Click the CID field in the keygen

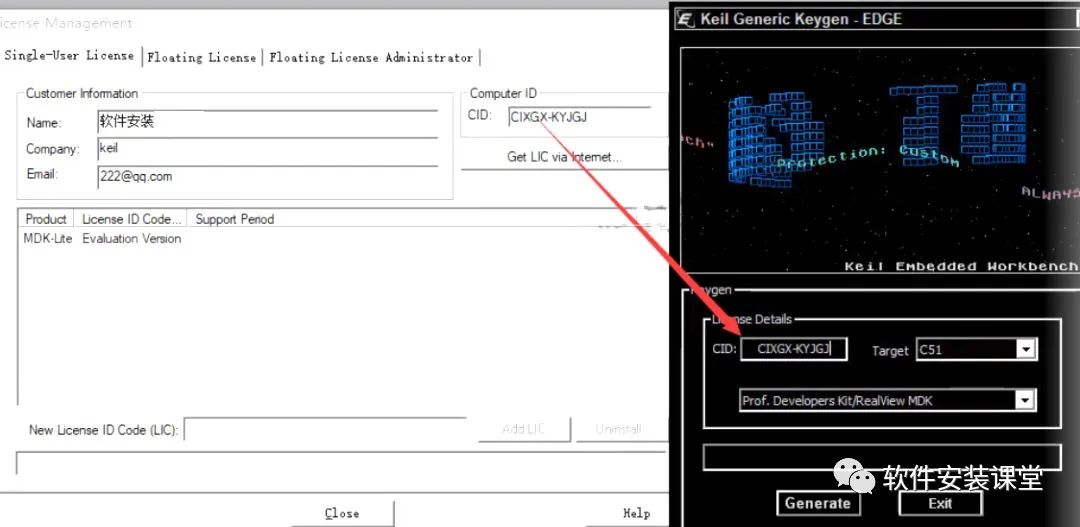[793, 349]
